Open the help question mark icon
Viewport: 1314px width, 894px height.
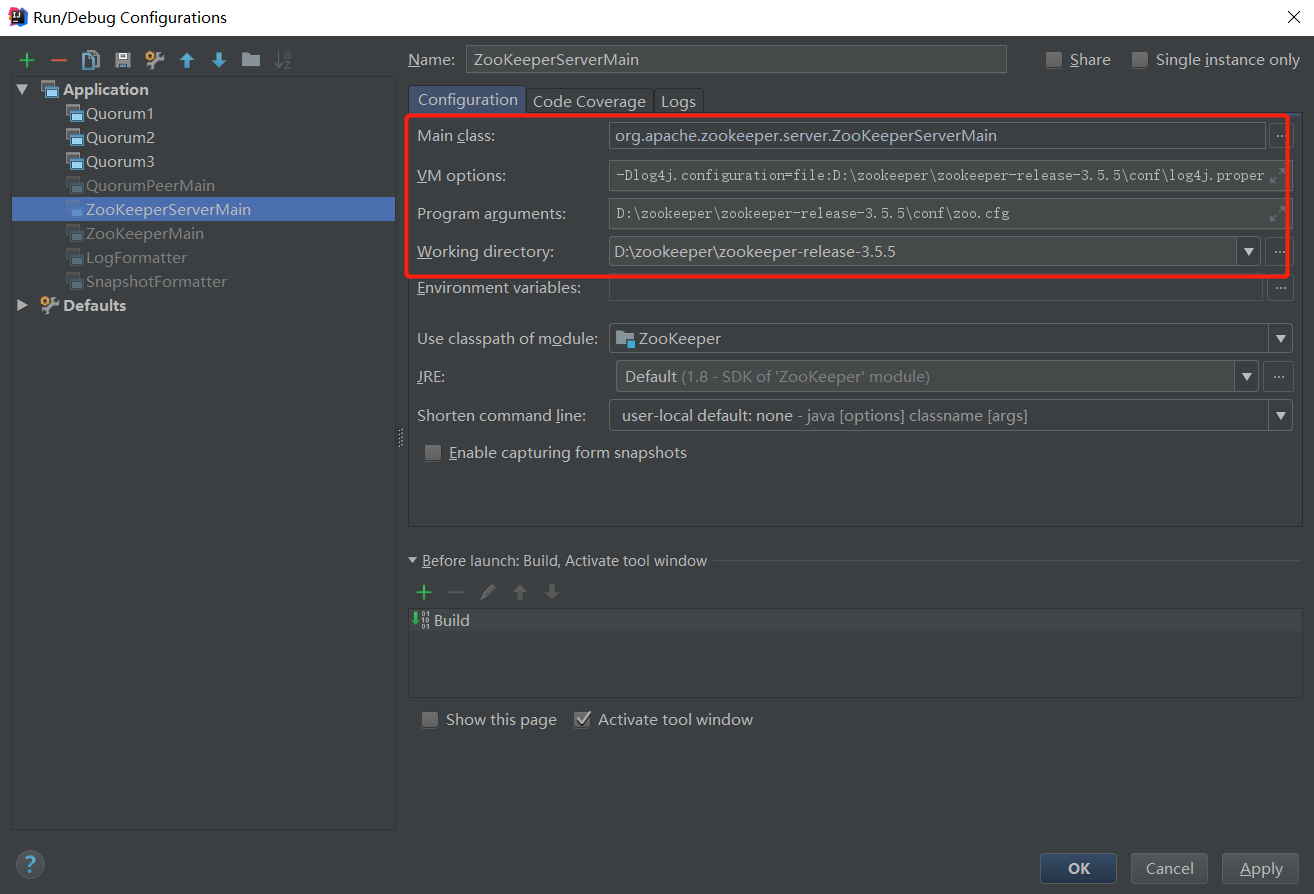tap(30, 864)
